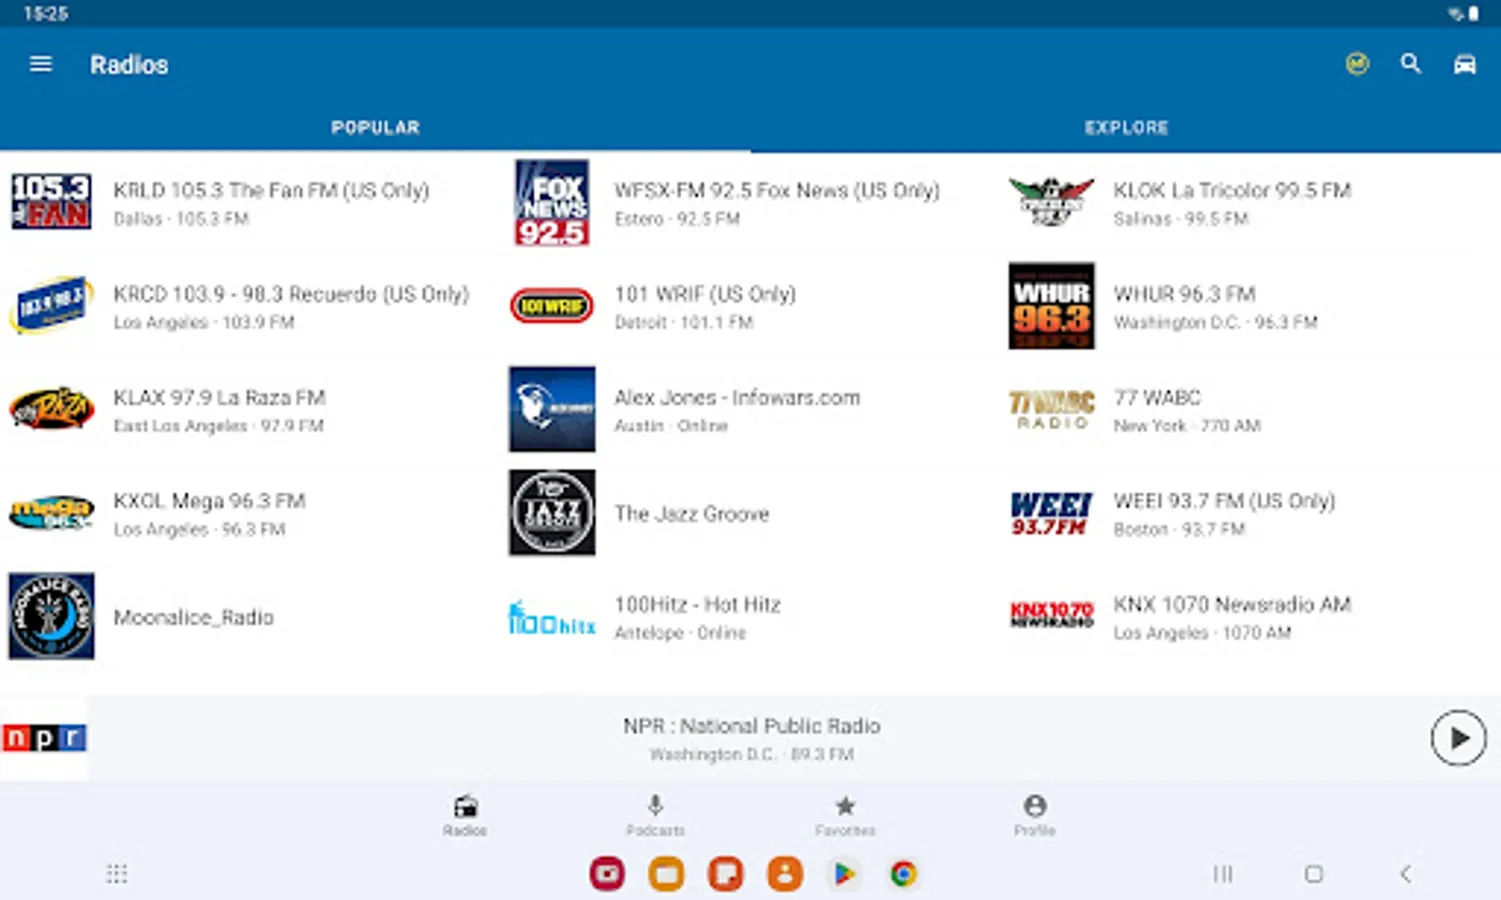
Task: Tap KXOL Mega 96.3 FM title
Action: [x=209, y=501]
